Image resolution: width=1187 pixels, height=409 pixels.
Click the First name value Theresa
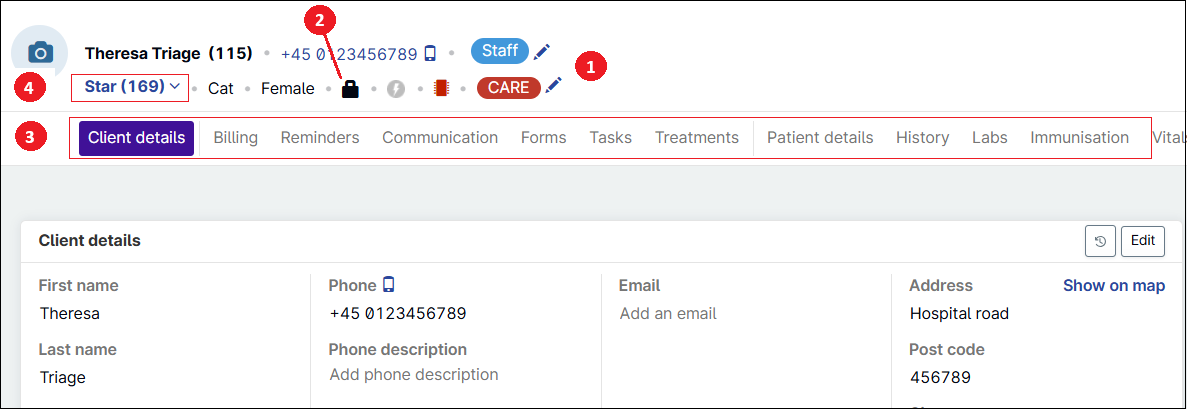click(70, 314)
